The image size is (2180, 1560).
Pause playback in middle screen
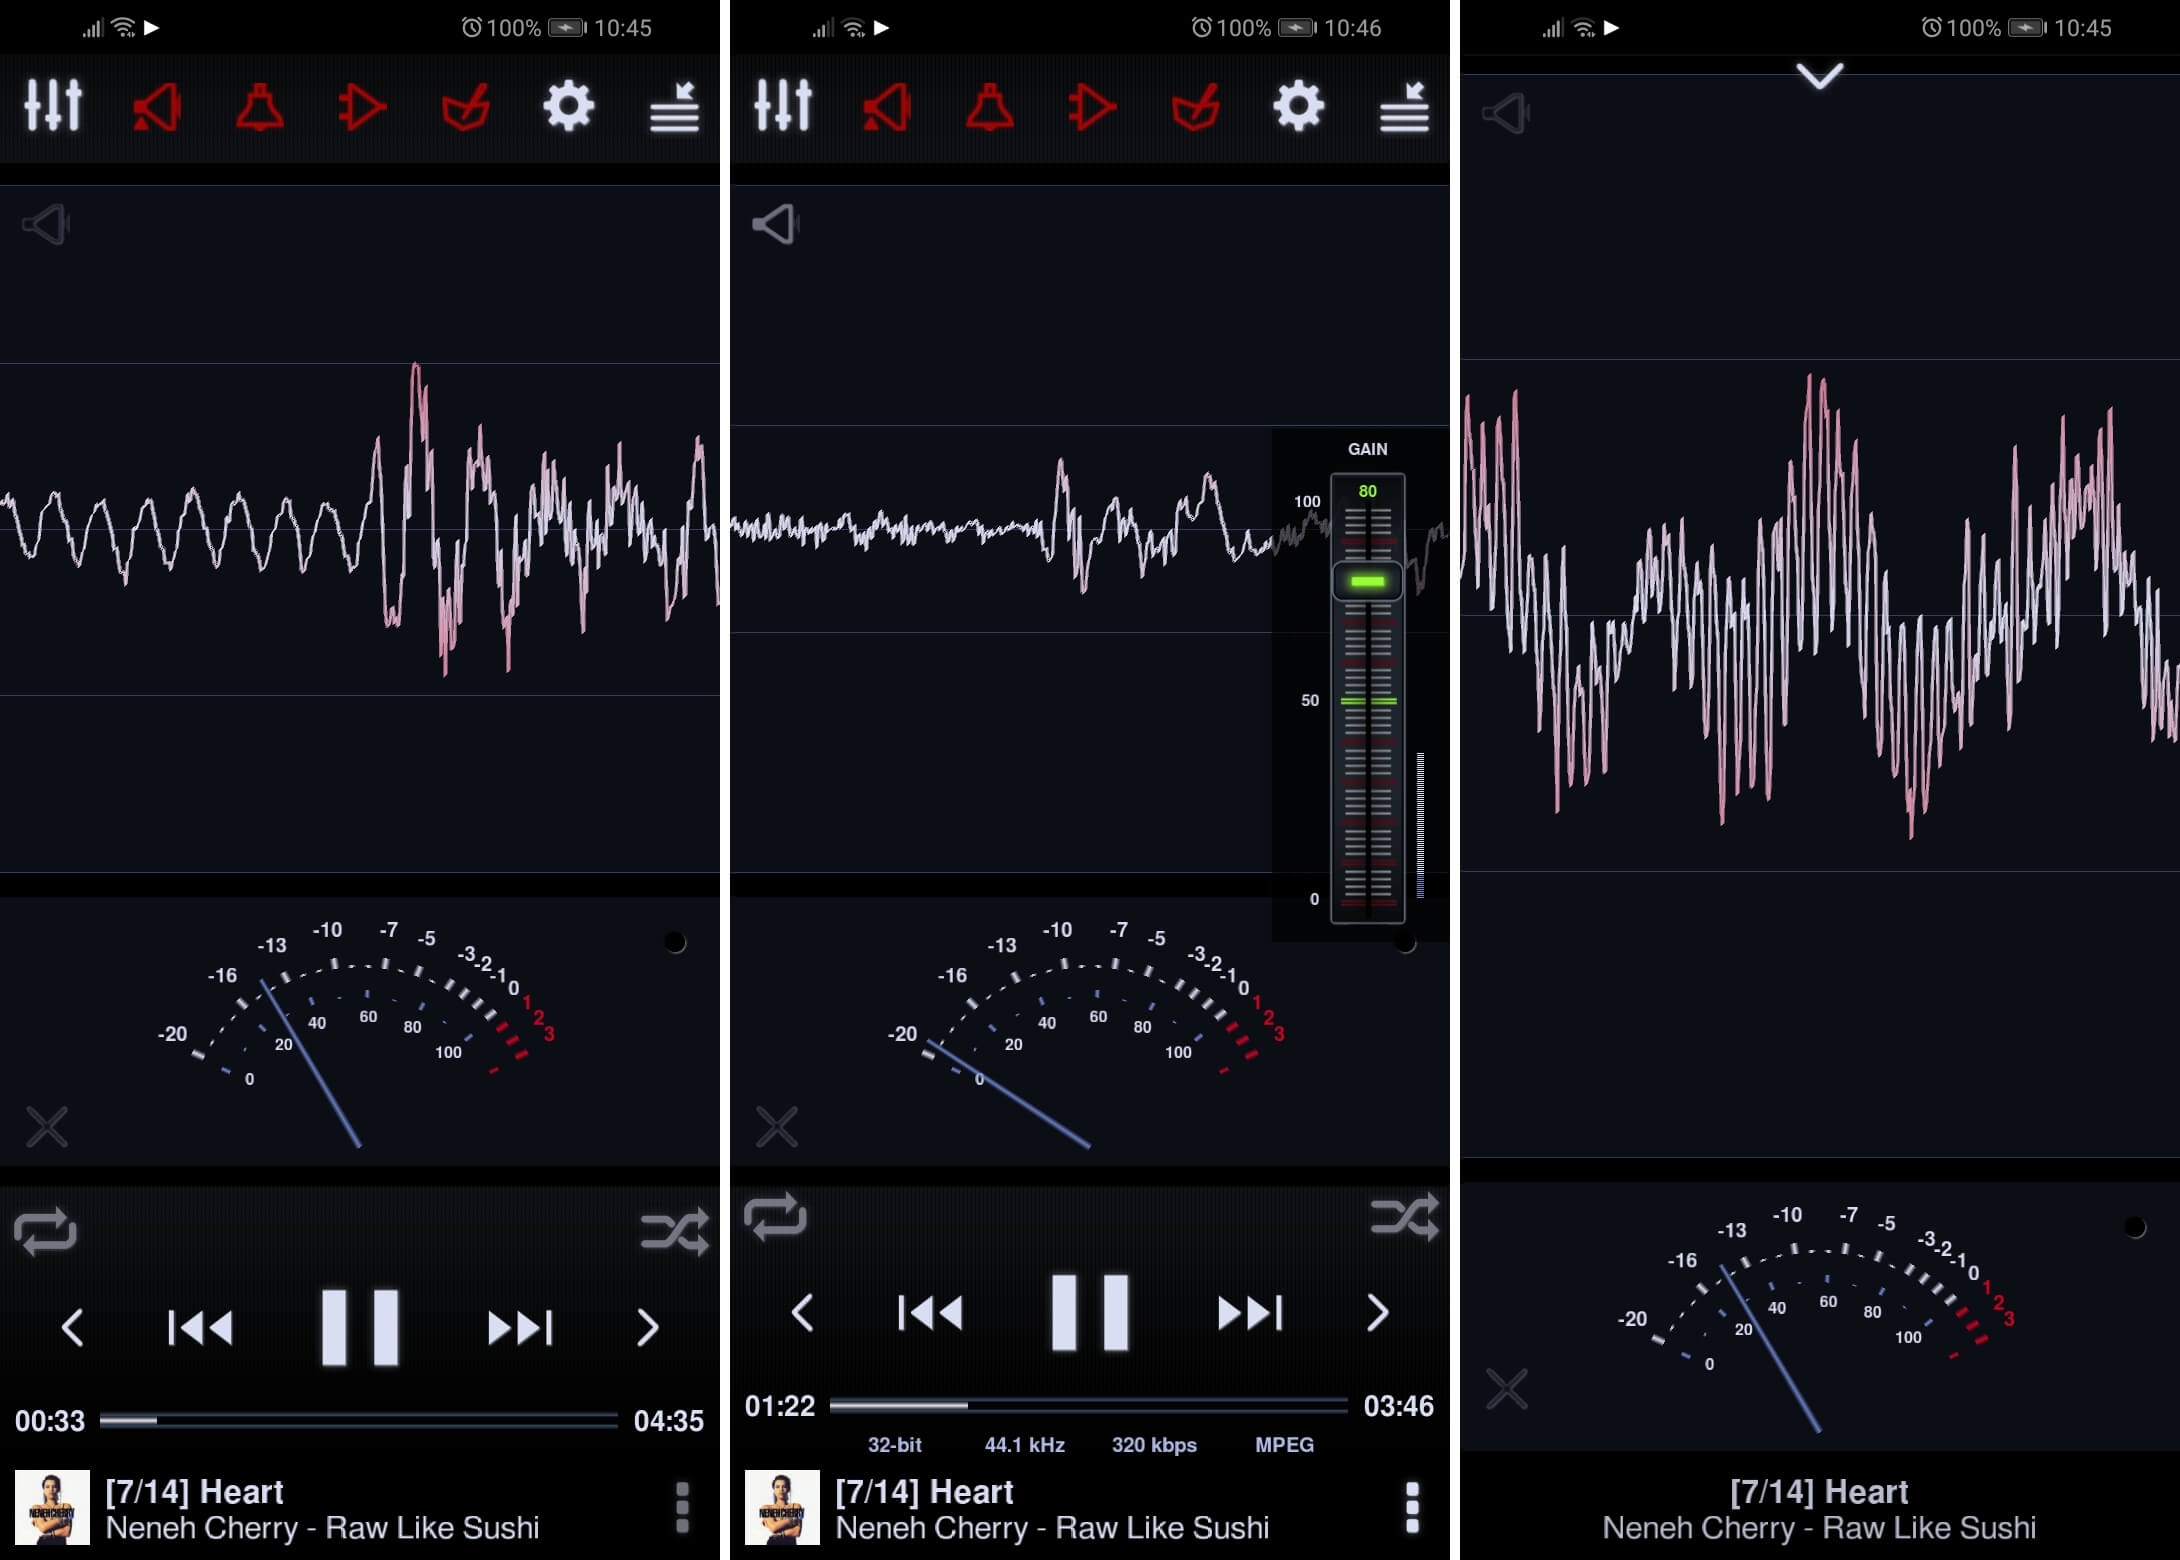(1090, 1313)
